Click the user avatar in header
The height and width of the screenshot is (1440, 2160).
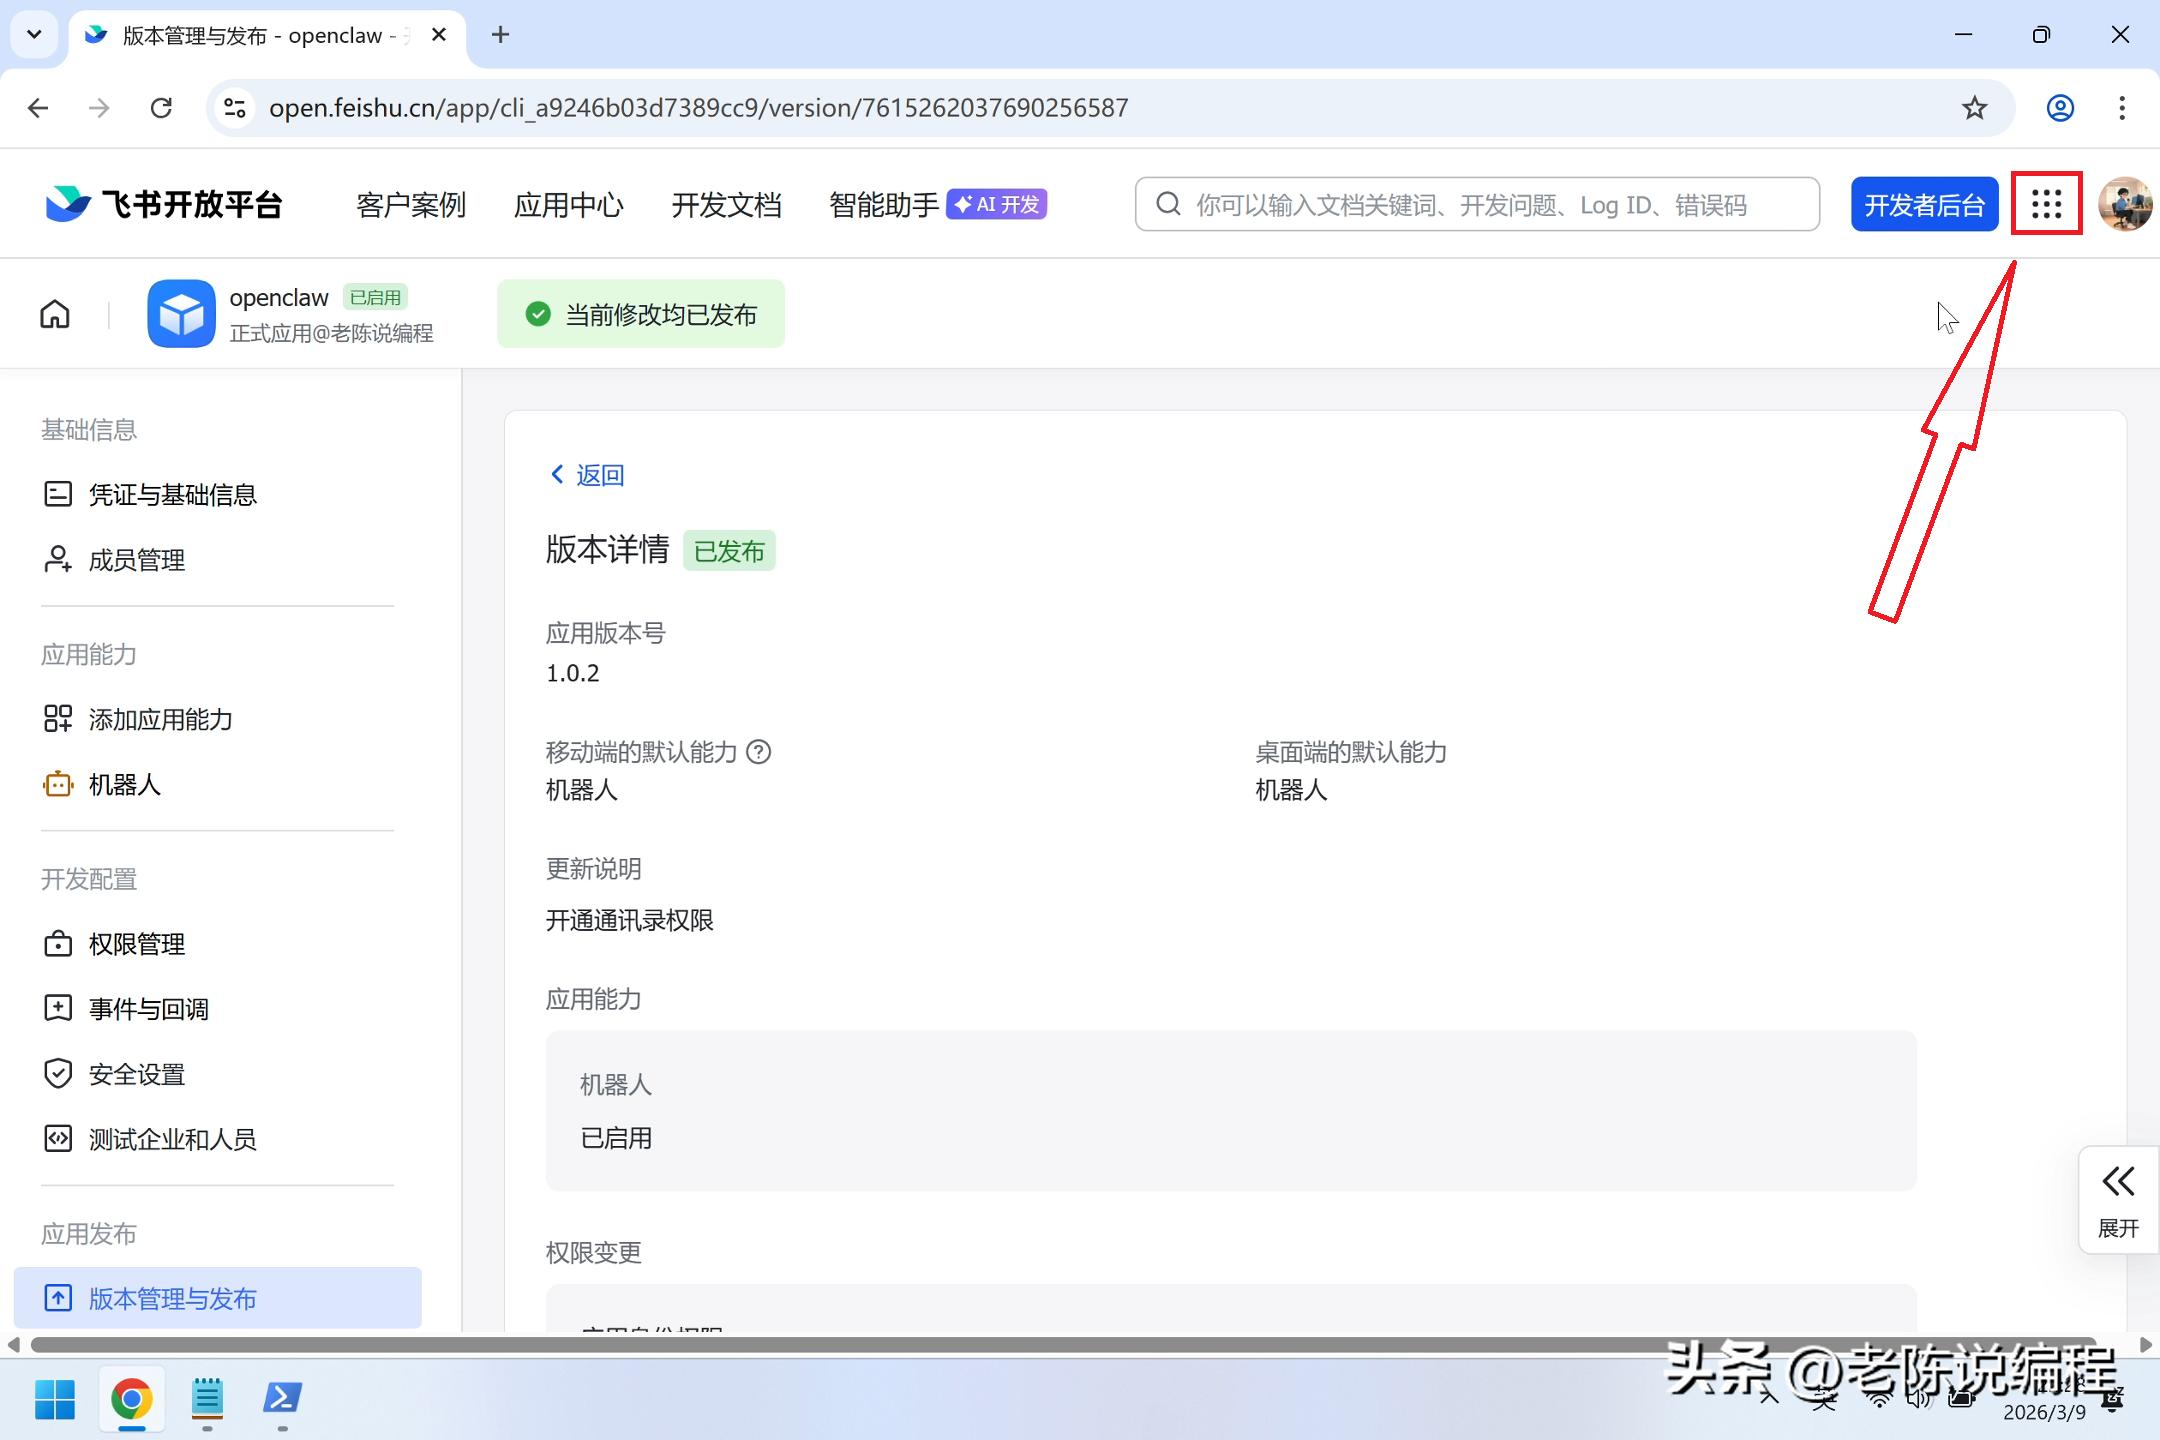click(x=2124, y=204)
